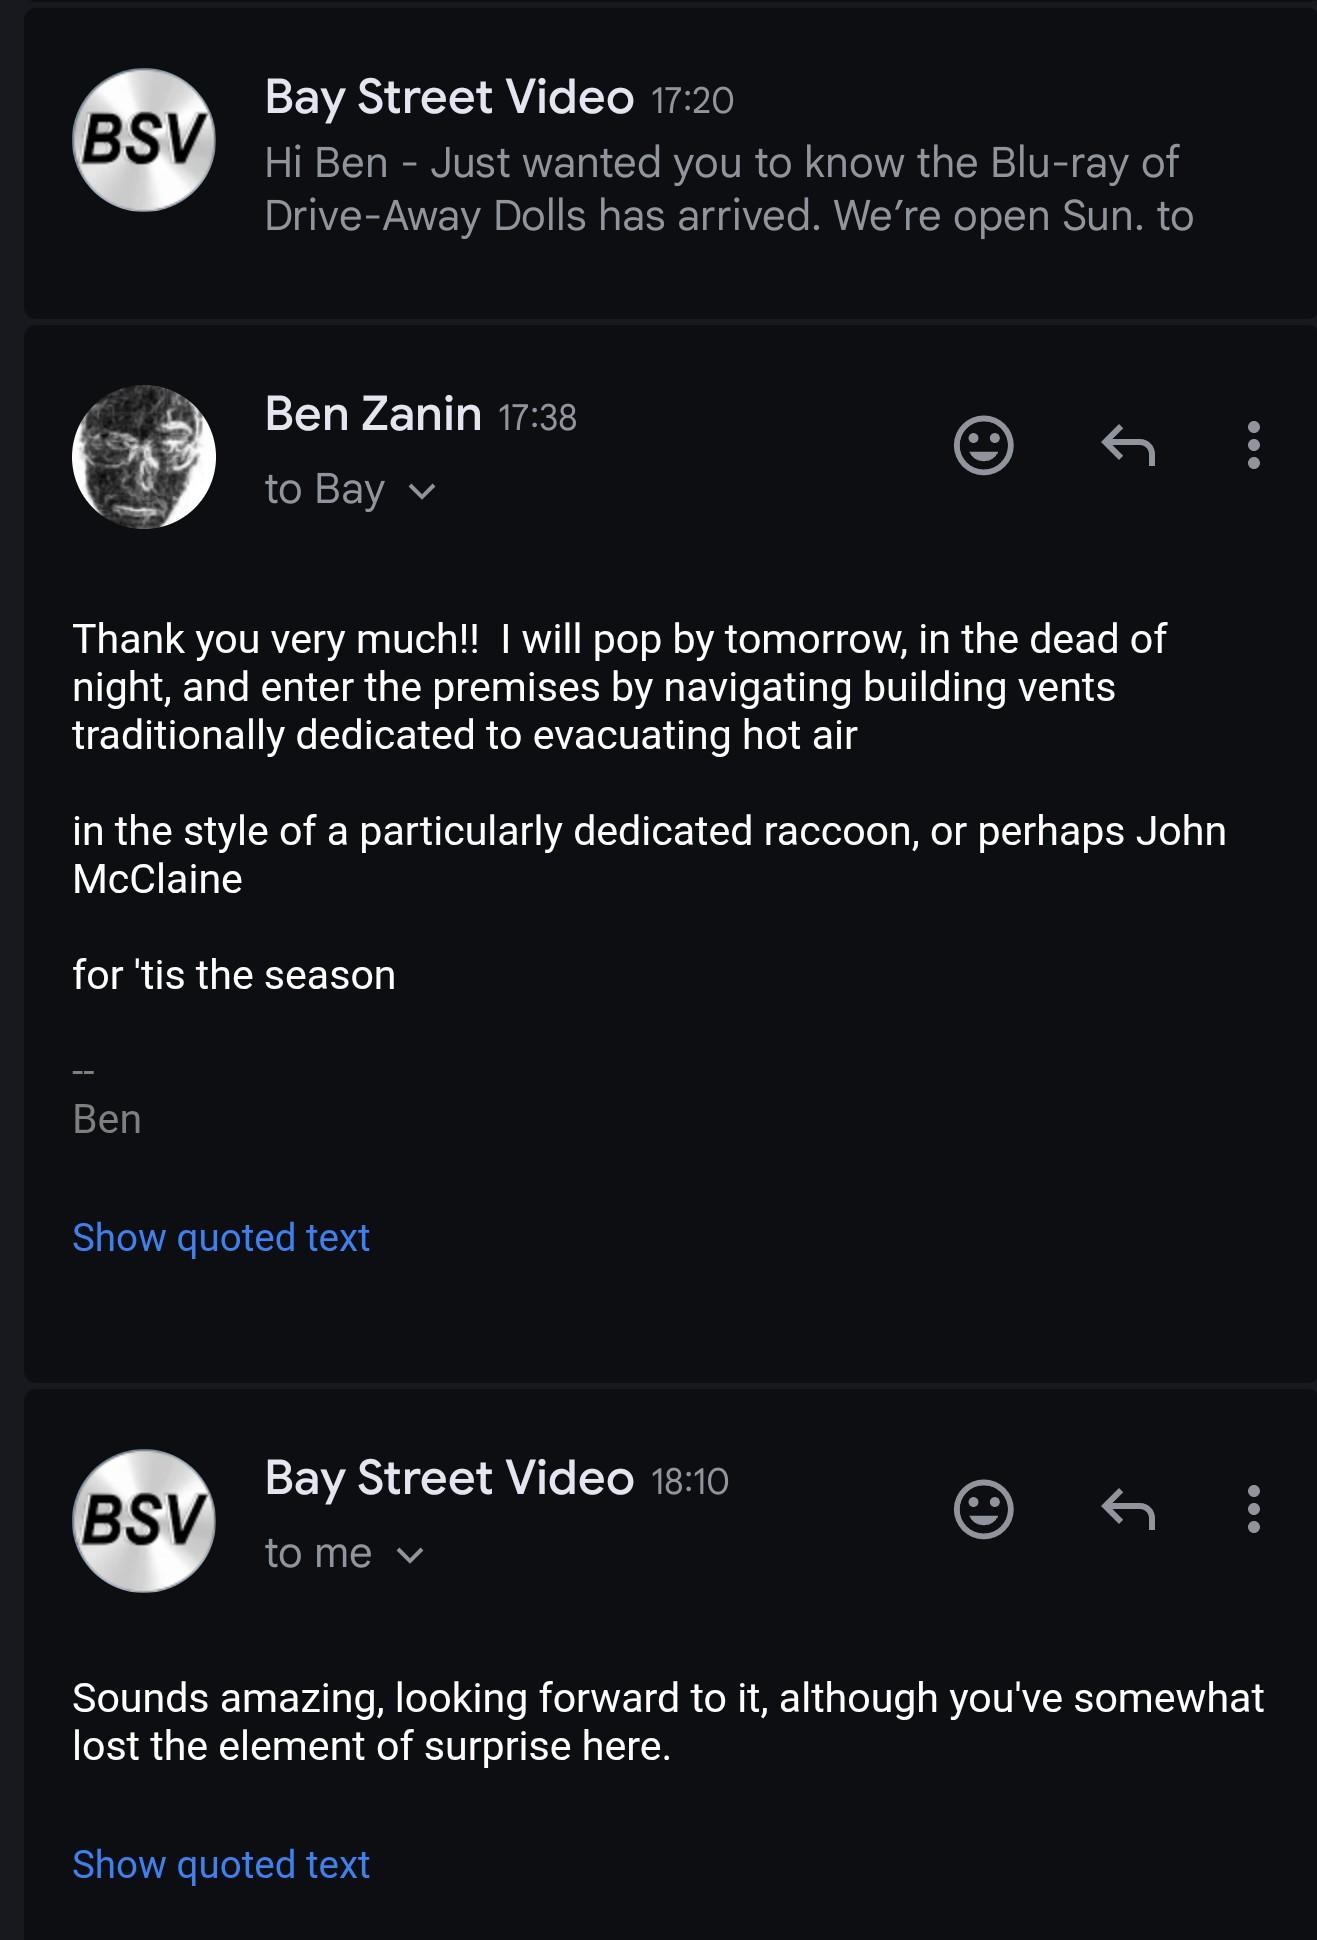The width and height of the screenshot is (1317, 1940).
Task: Tap the Bay Street Video name at 17:20
Action: click(449, 97)
